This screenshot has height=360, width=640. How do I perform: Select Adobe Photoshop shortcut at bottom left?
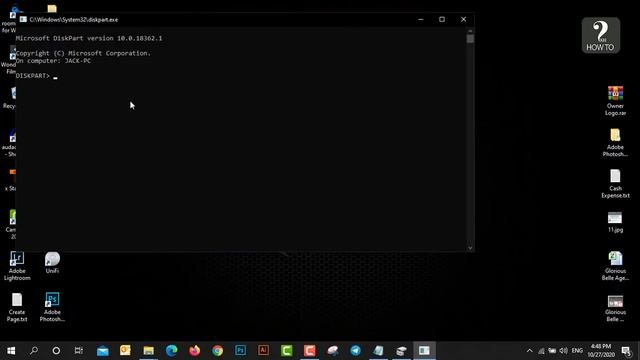point(52,307)
